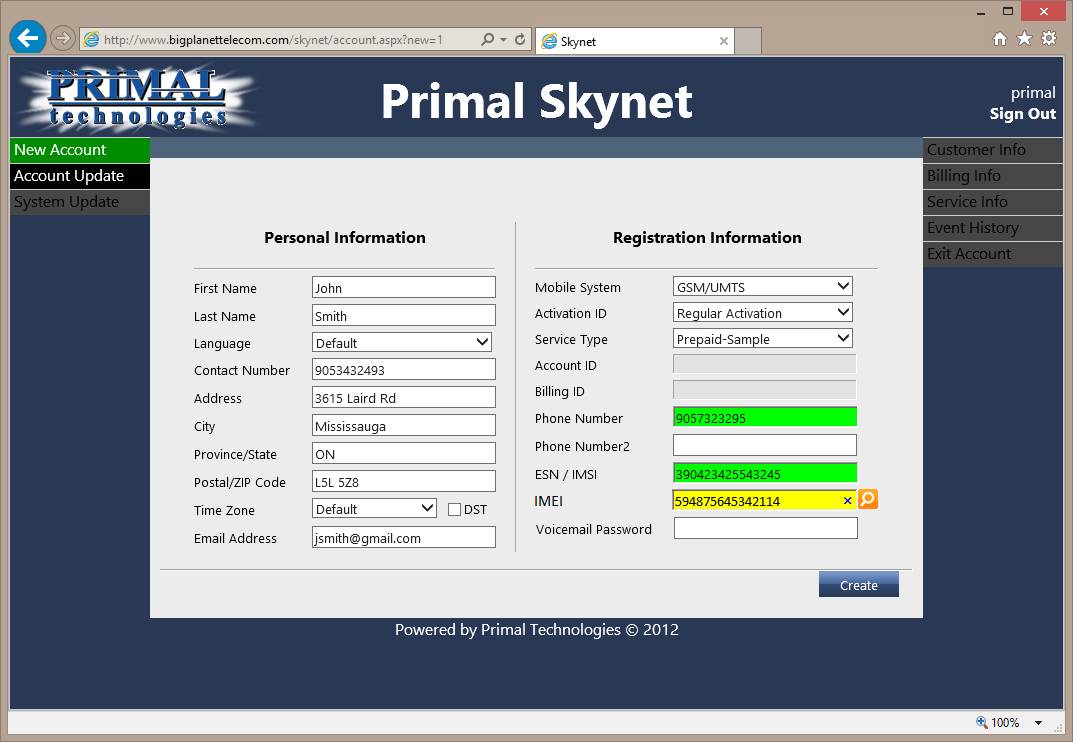Click the green ESN / IMSI field
1073x742 pixels.
765,474
